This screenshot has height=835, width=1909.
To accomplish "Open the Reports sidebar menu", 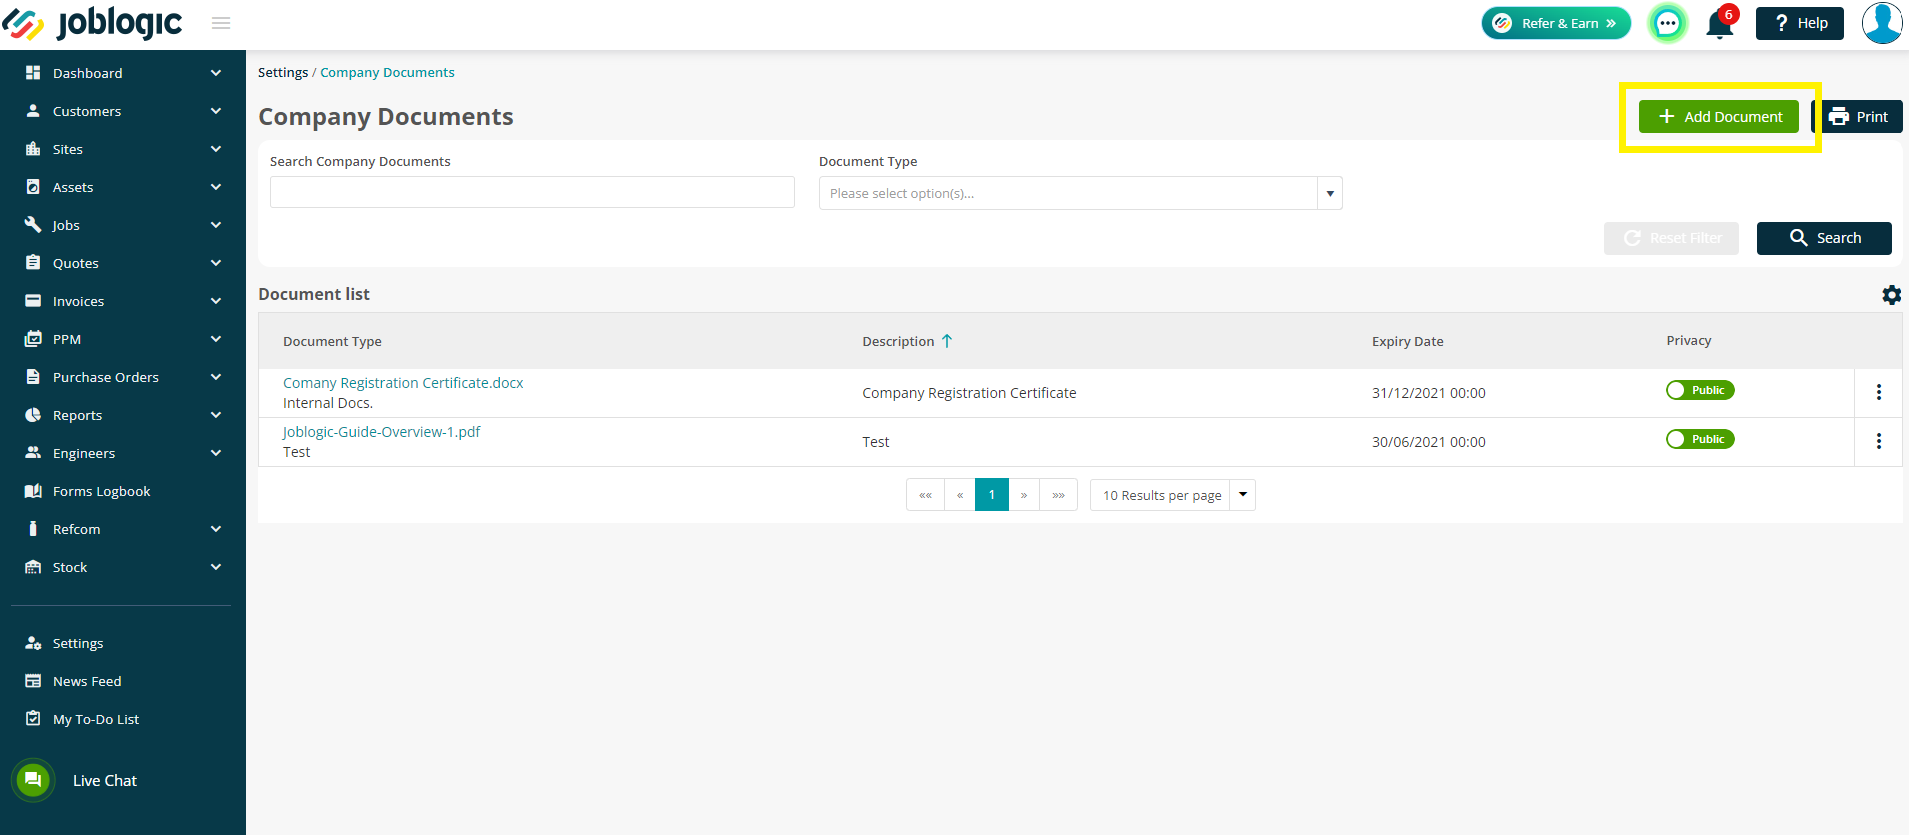I will 123,415.
